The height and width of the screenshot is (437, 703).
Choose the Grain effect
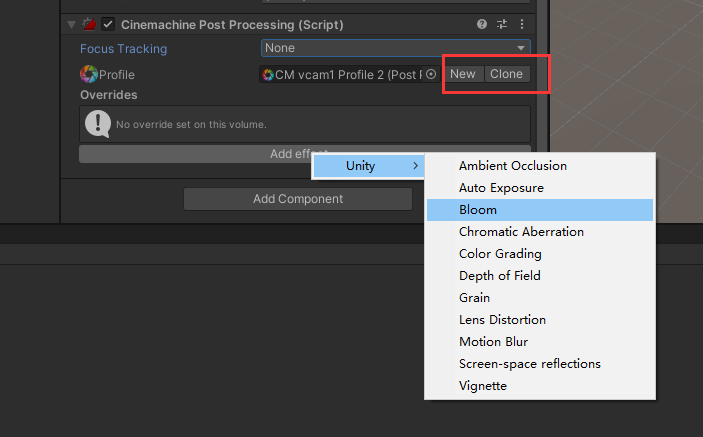pyautogui.click(x=540, y=298)
